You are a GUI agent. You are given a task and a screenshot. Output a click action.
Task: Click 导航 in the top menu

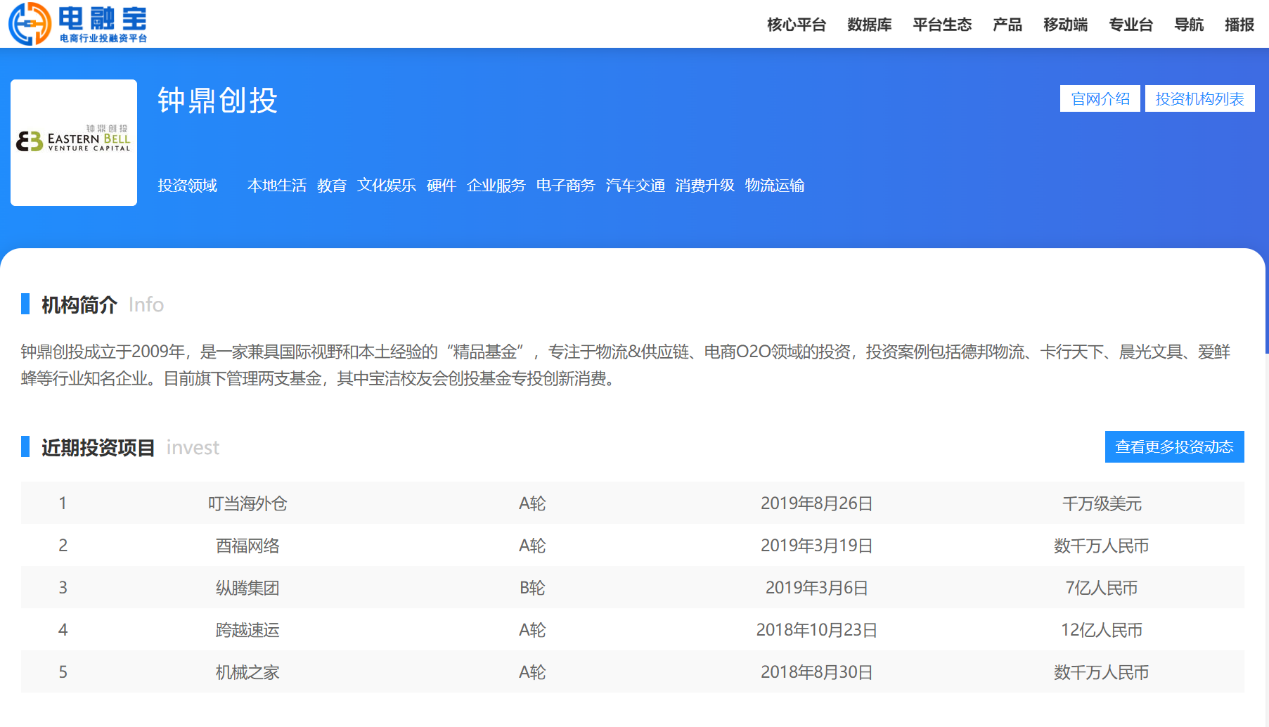tap(1189, 25)
